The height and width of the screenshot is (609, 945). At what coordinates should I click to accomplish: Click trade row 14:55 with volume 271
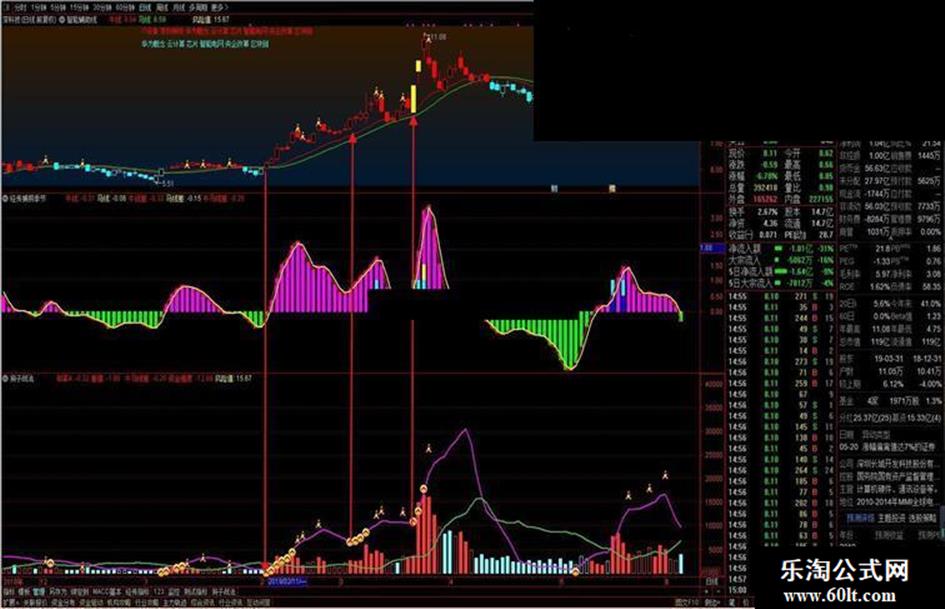click(x=781, y=297)
